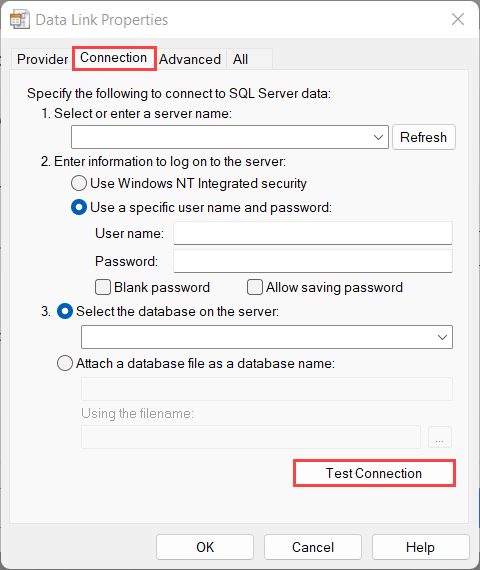Confirm with the OK button
Viewport: 480px width, 570px height.
coord(205,547)
